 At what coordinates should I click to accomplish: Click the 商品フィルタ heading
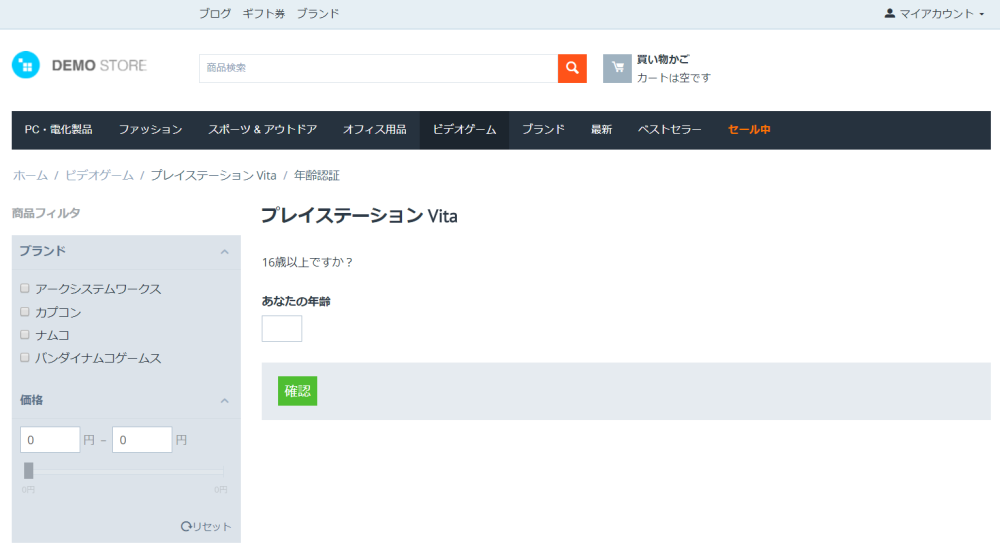click(x=46, y=213)
